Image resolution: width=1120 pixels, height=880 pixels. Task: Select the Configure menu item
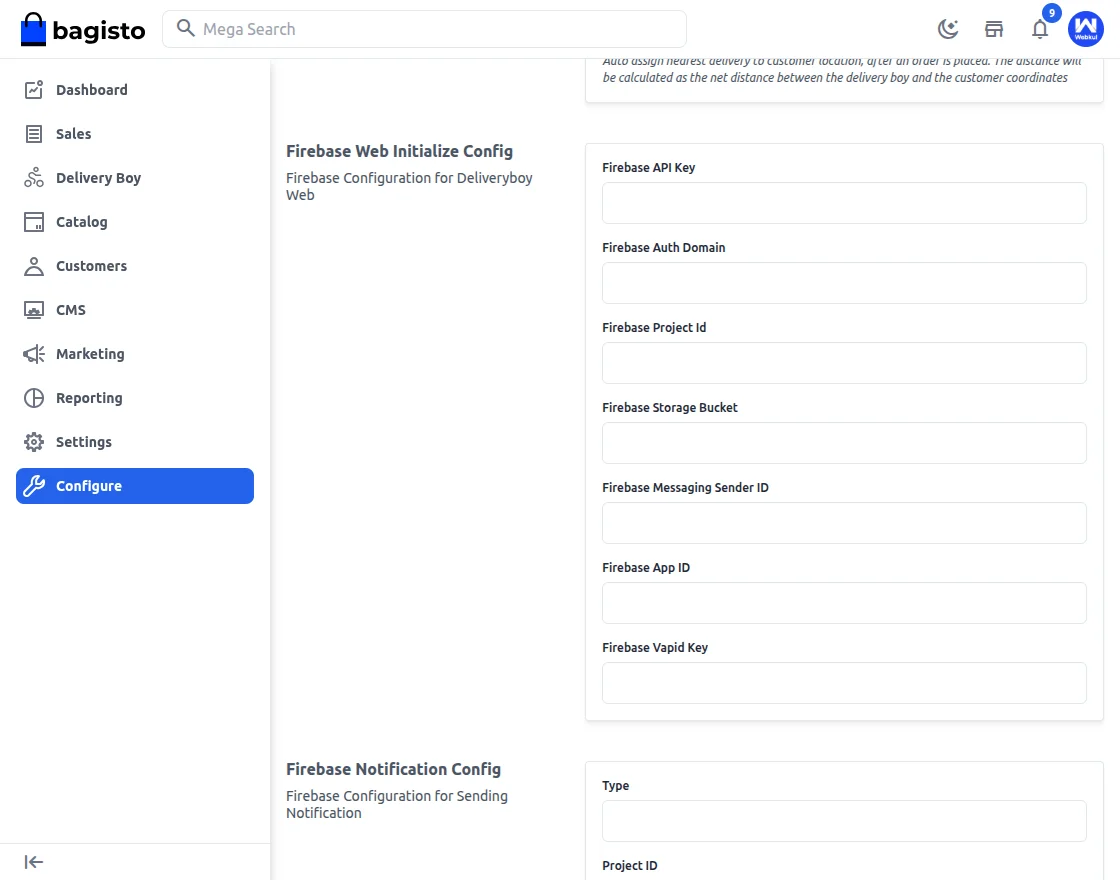(x=90, y=486)
